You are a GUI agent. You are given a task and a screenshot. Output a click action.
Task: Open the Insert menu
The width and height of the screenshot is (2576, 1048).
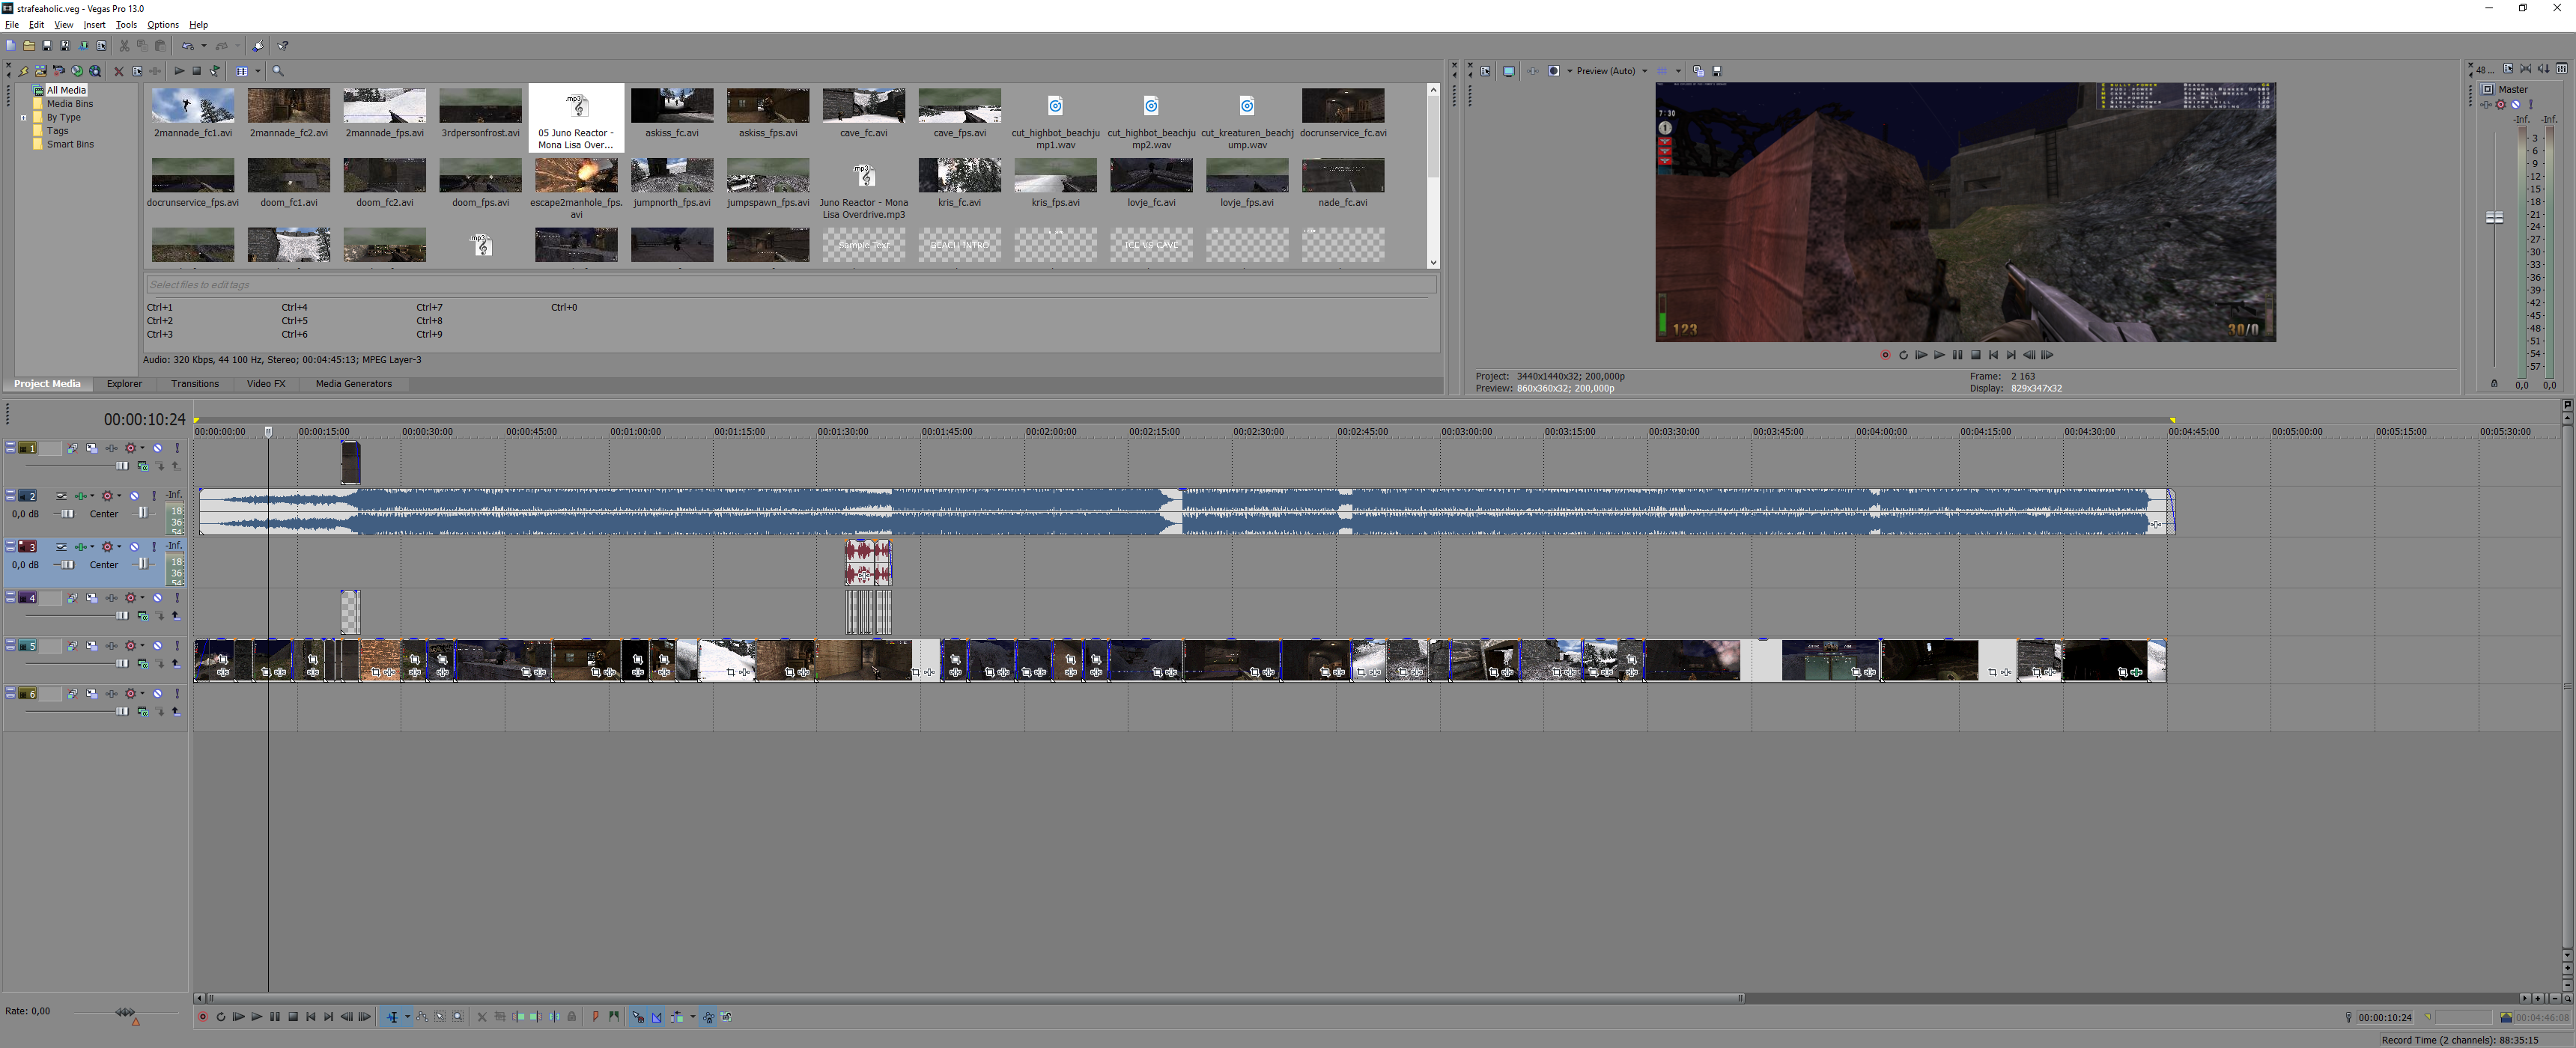(x=94, y=24)
